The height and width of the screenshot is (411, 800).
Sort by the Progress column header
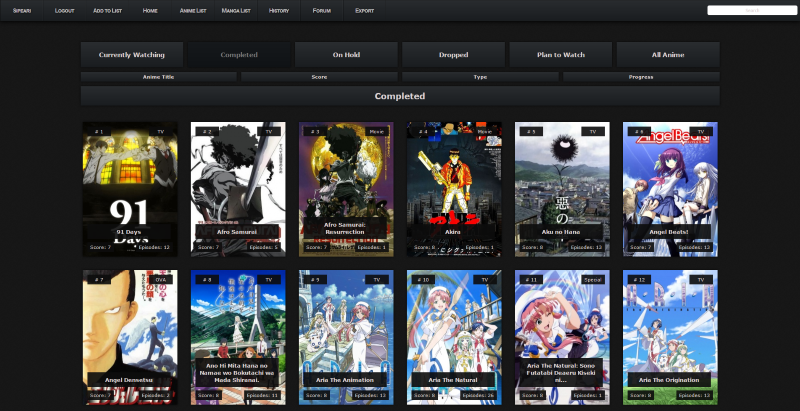[641, 77]
